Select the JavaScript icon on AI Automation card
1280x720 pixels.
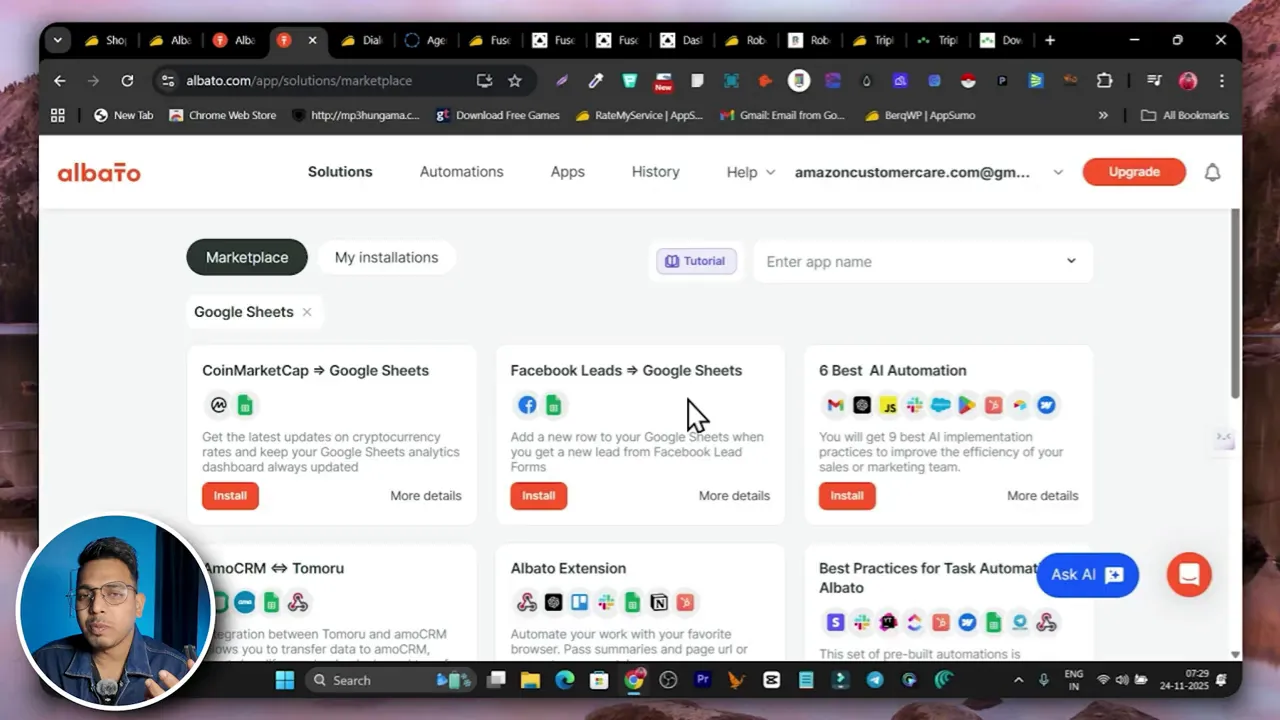(x=889, y=404)
